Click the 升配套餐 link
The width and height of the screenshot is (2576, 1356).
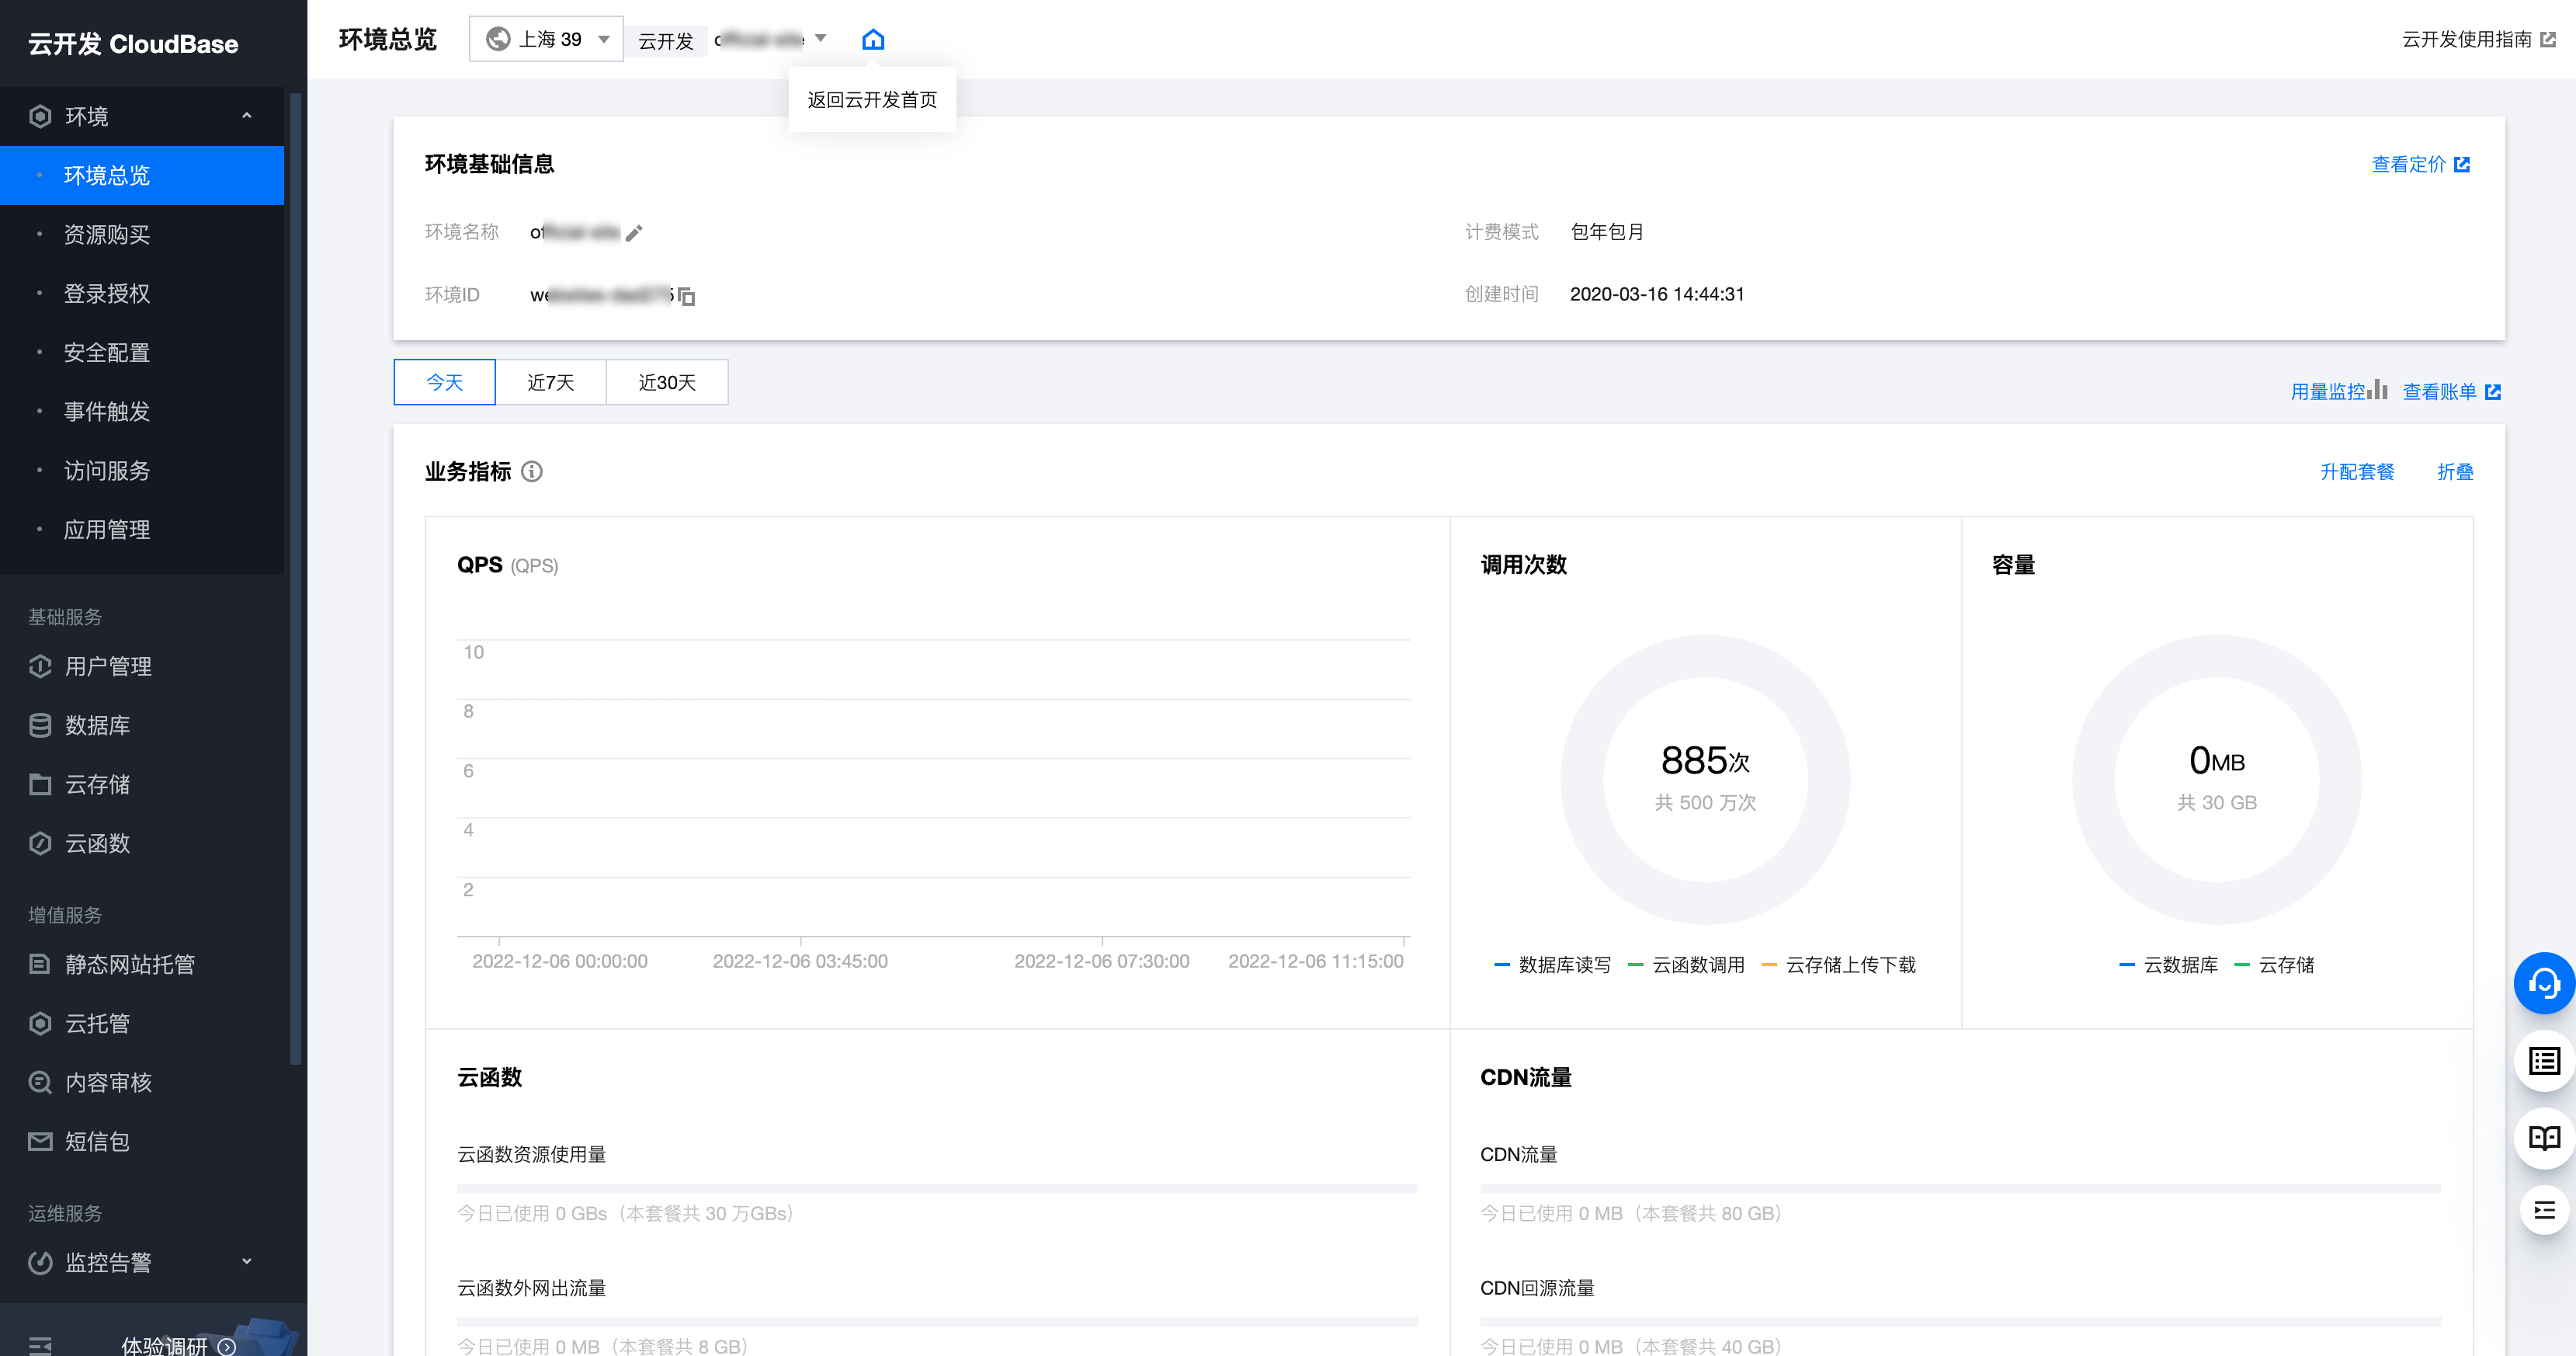(x=2357, y=472)
